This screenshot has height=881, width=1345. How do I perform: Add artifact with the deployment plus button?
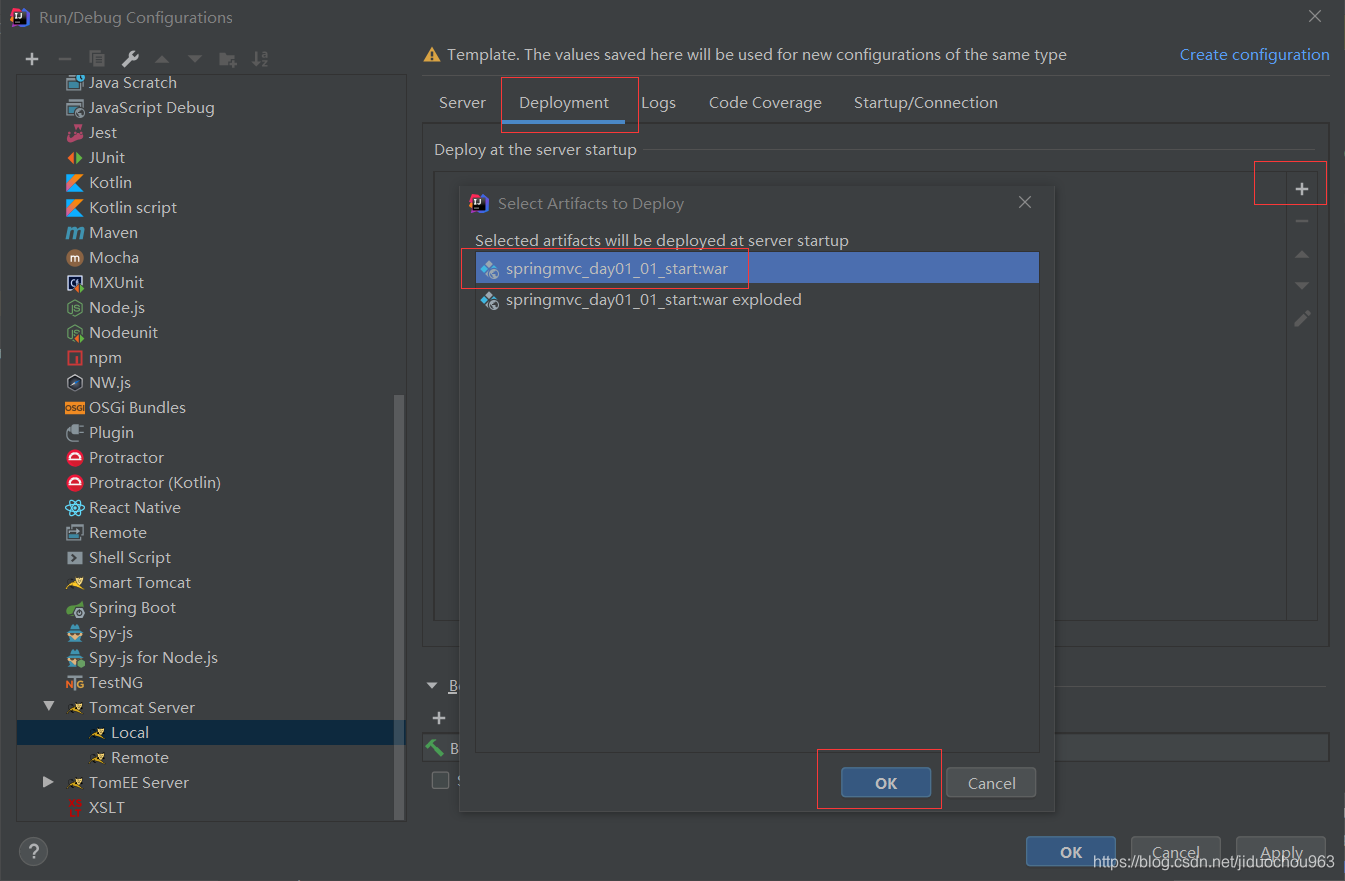click(1302, 189)
